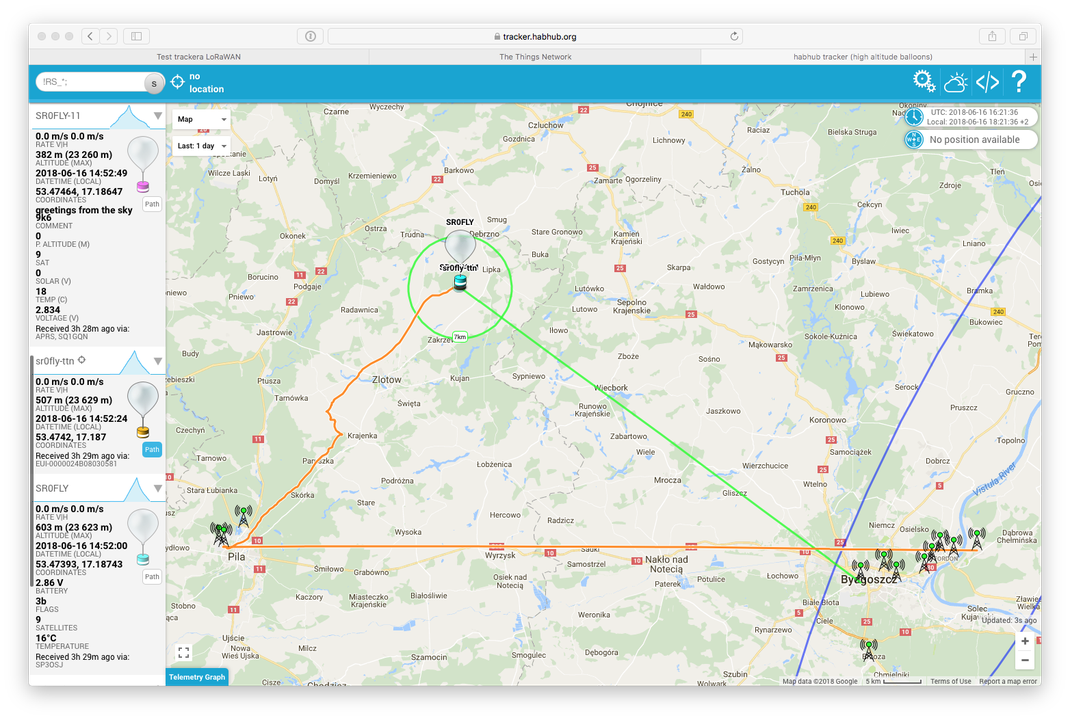The height and width of the screenshot is (720, 1070).
Task: Select the habhub tracker tab
Action: (x=863, y=57)
